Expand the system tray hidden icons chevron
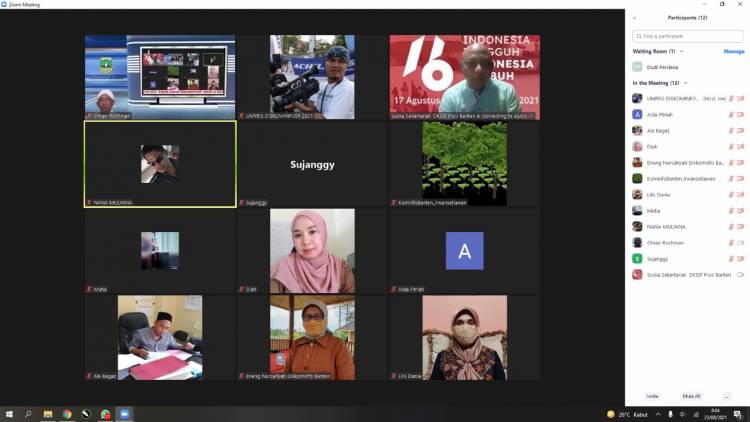Screen dimensions: 750x422 pyautogui.click(x=658, y=414)
